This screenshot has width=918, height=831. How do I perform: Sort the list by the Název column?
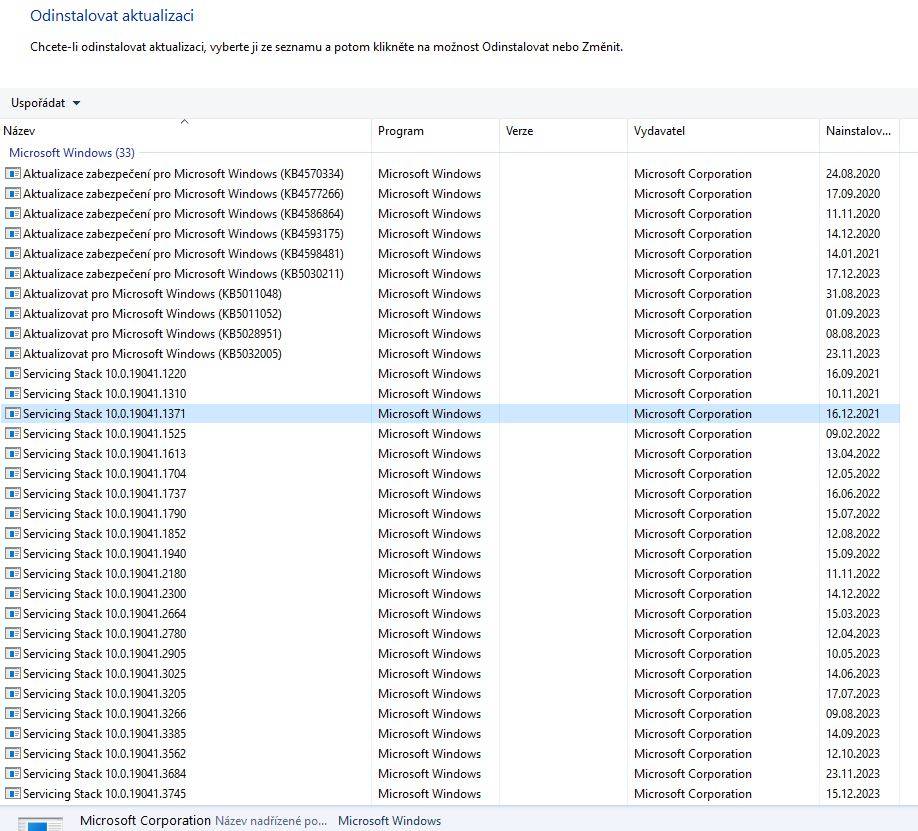[x=186, y=131]
